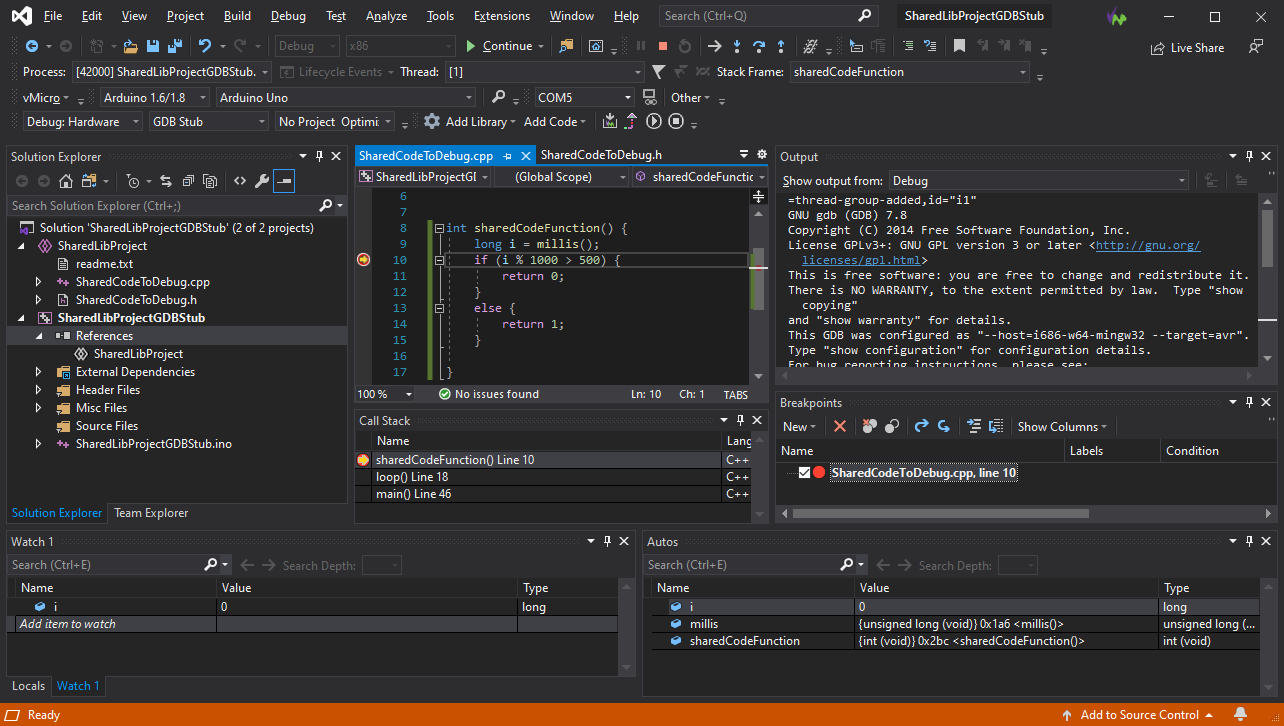Click the vMicro circular play icon
Image resolution: width=1284 pixels, height=726 pixels.
[654, 121]
